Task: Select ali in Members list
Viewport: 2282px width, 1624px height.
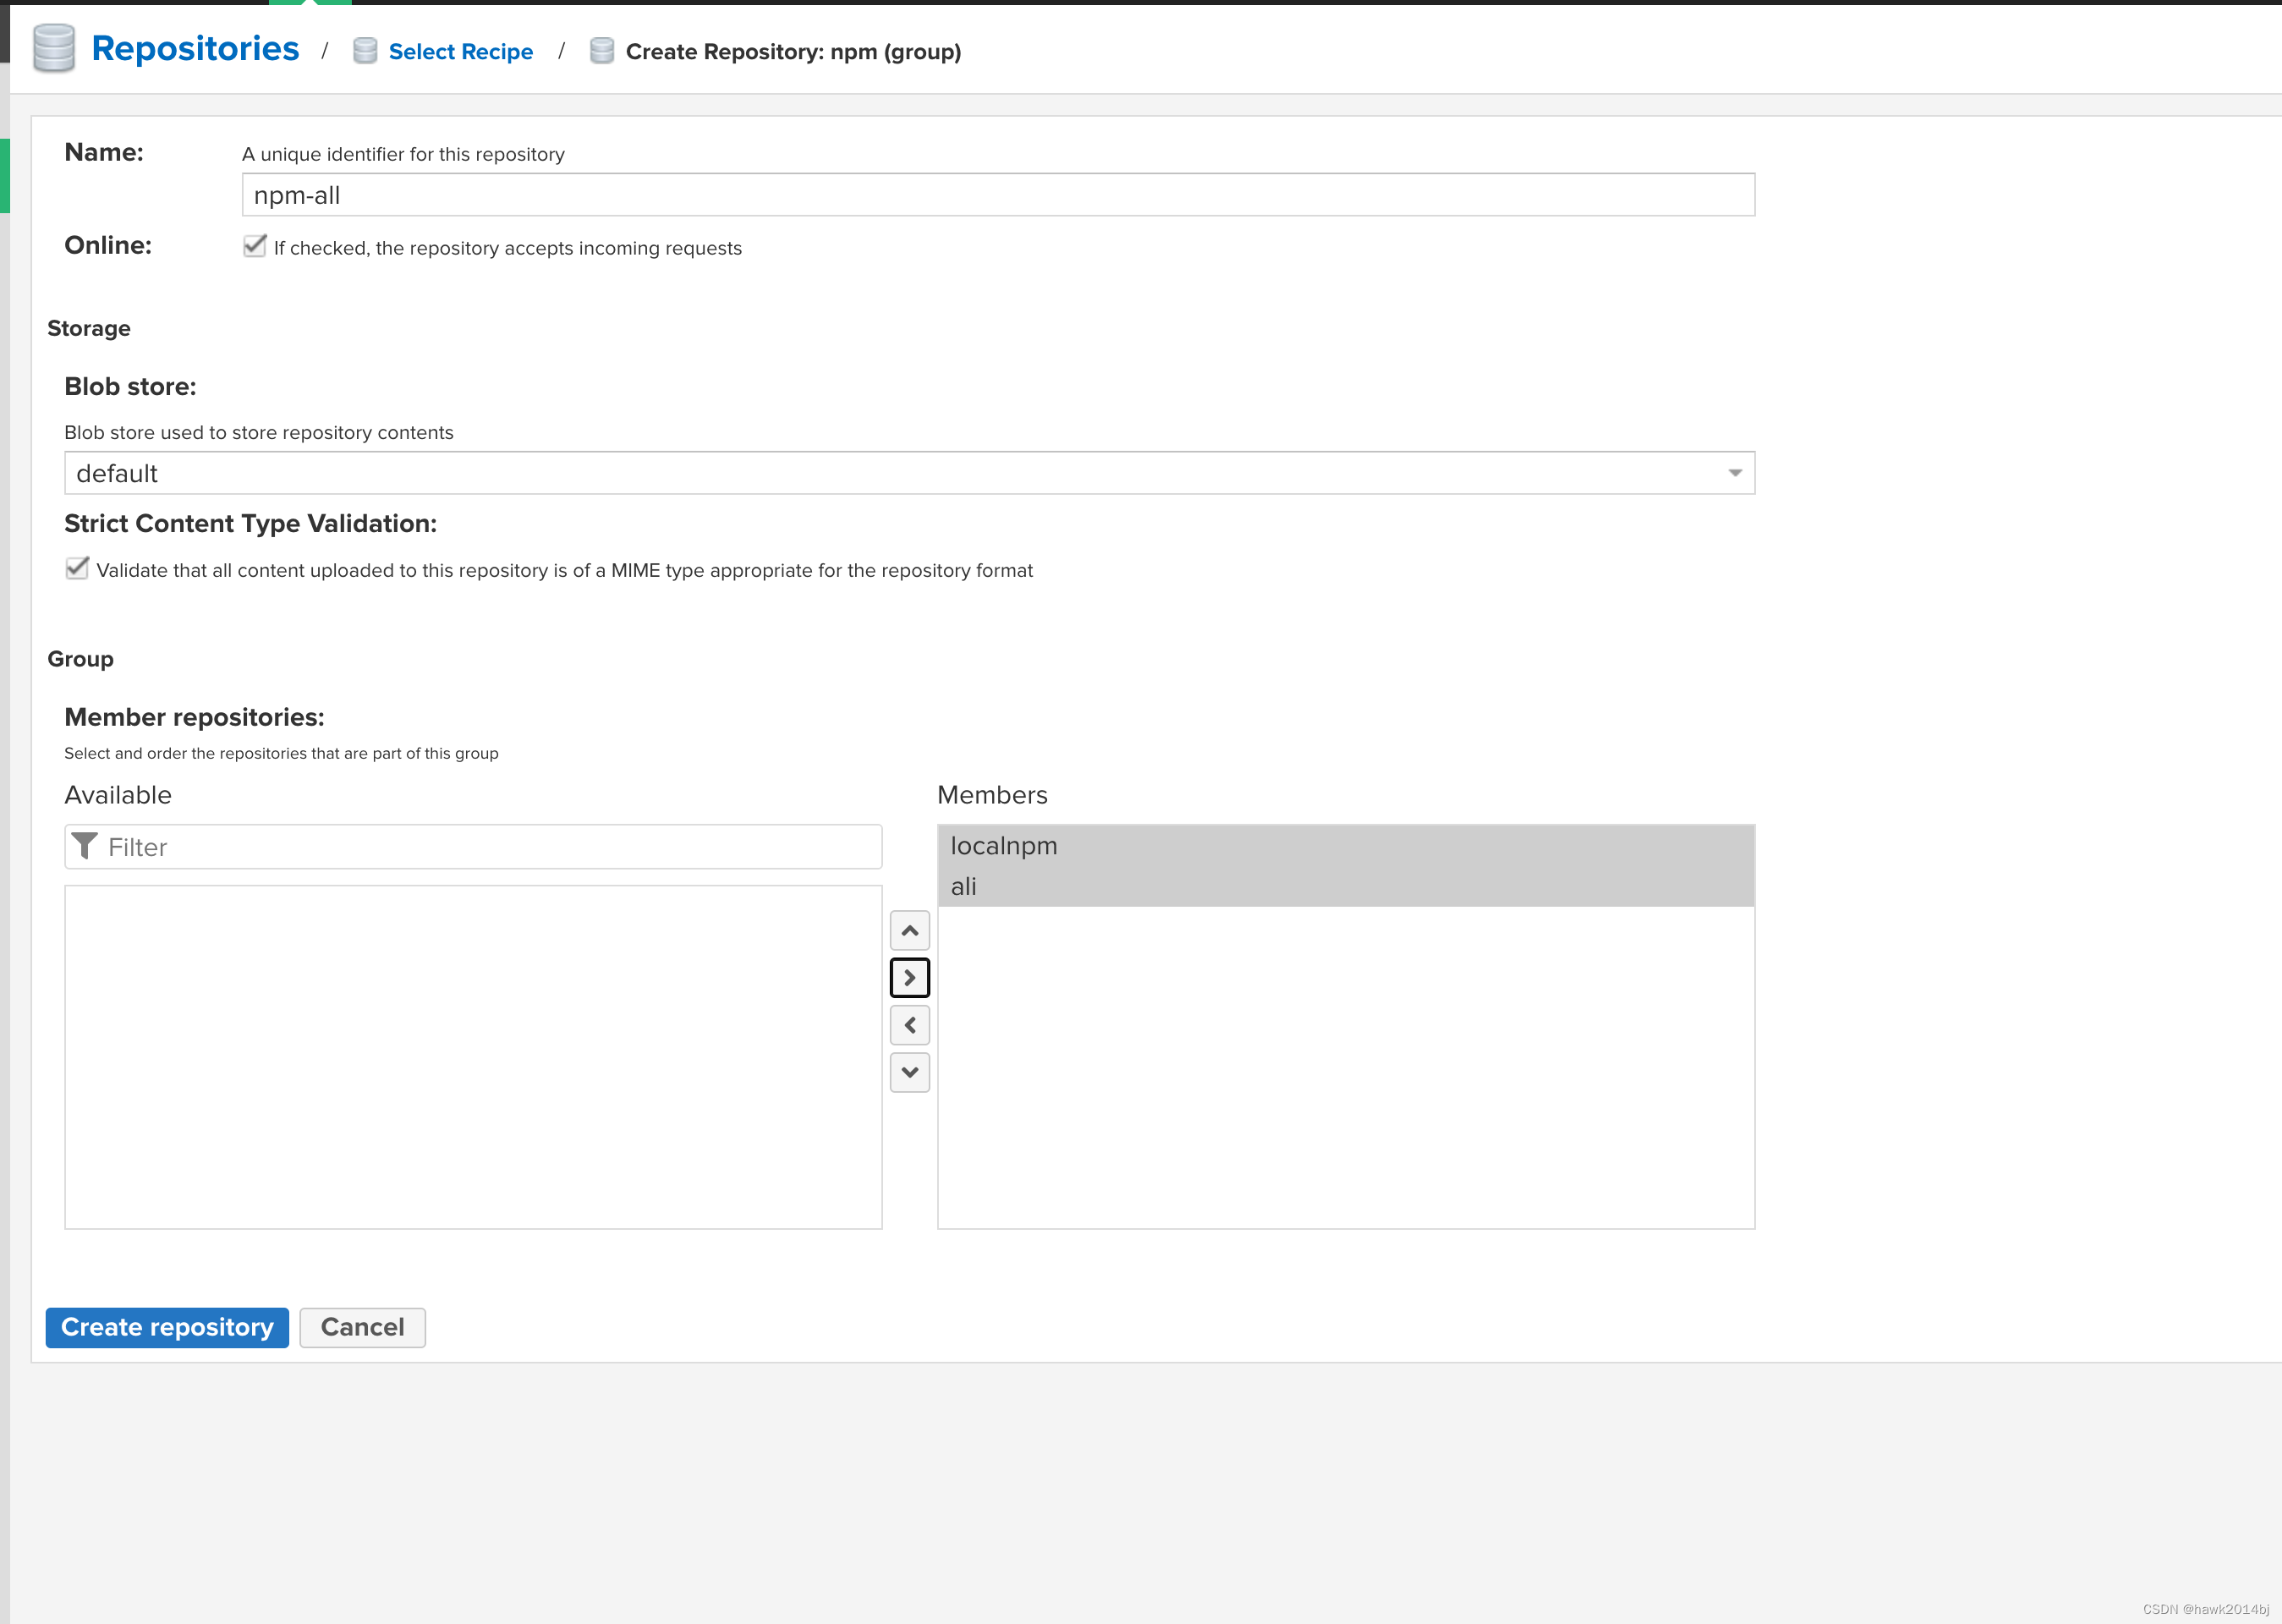Action: pyautogui.click(x=964, y=886)
